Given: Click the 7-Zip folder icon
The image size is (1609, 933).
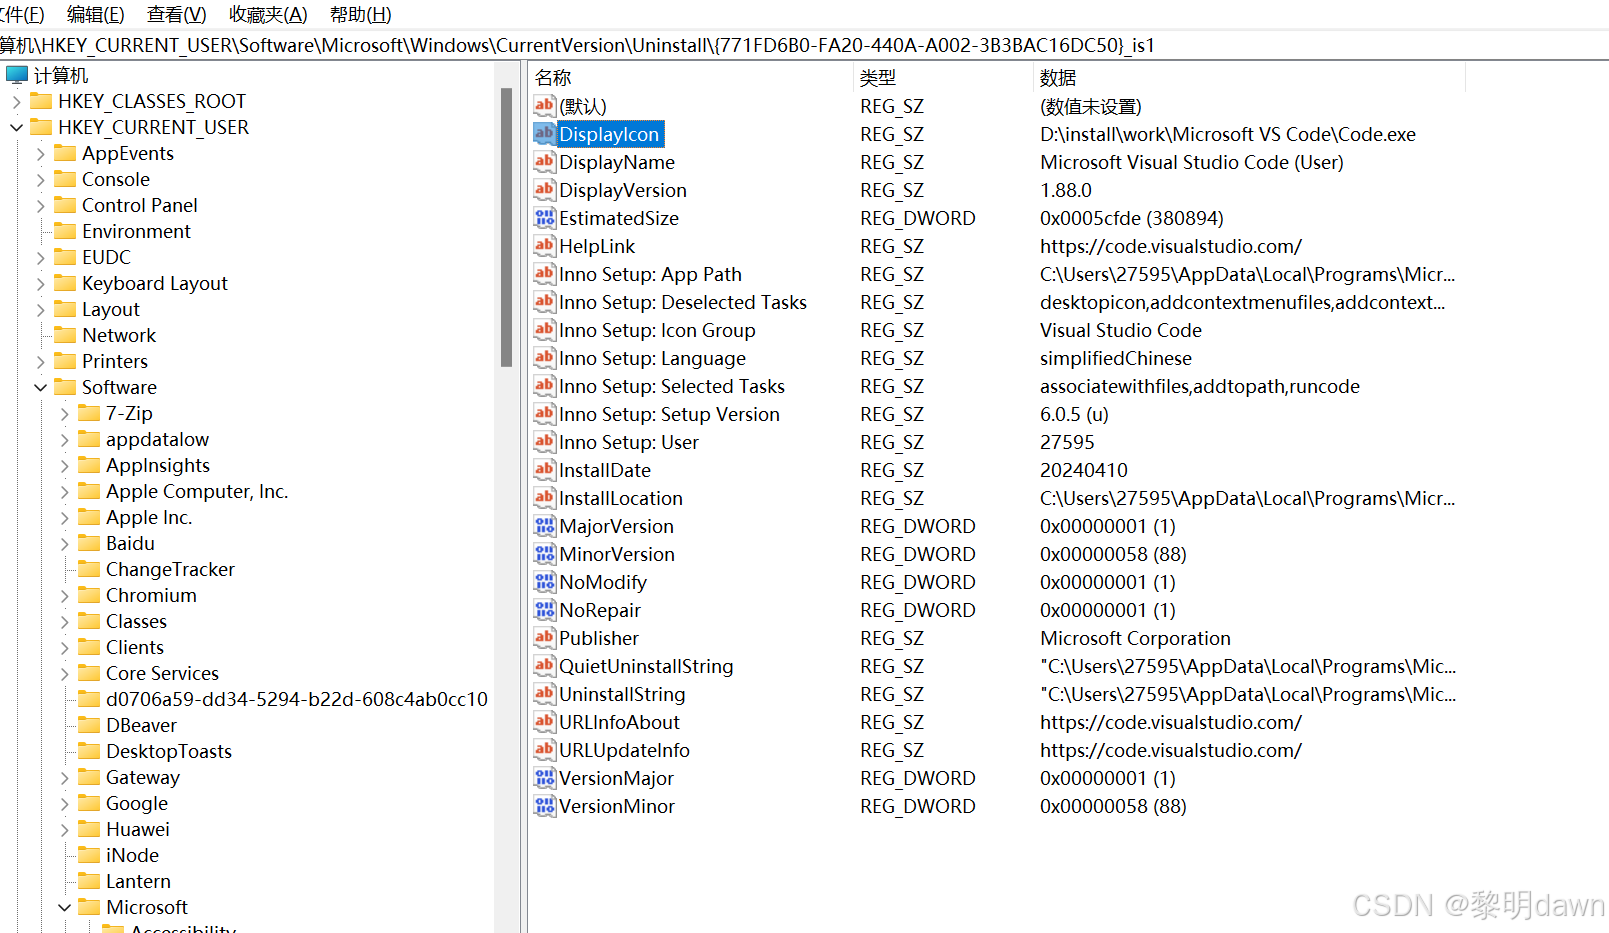Looking at the screenshot, I should [89, 413].
